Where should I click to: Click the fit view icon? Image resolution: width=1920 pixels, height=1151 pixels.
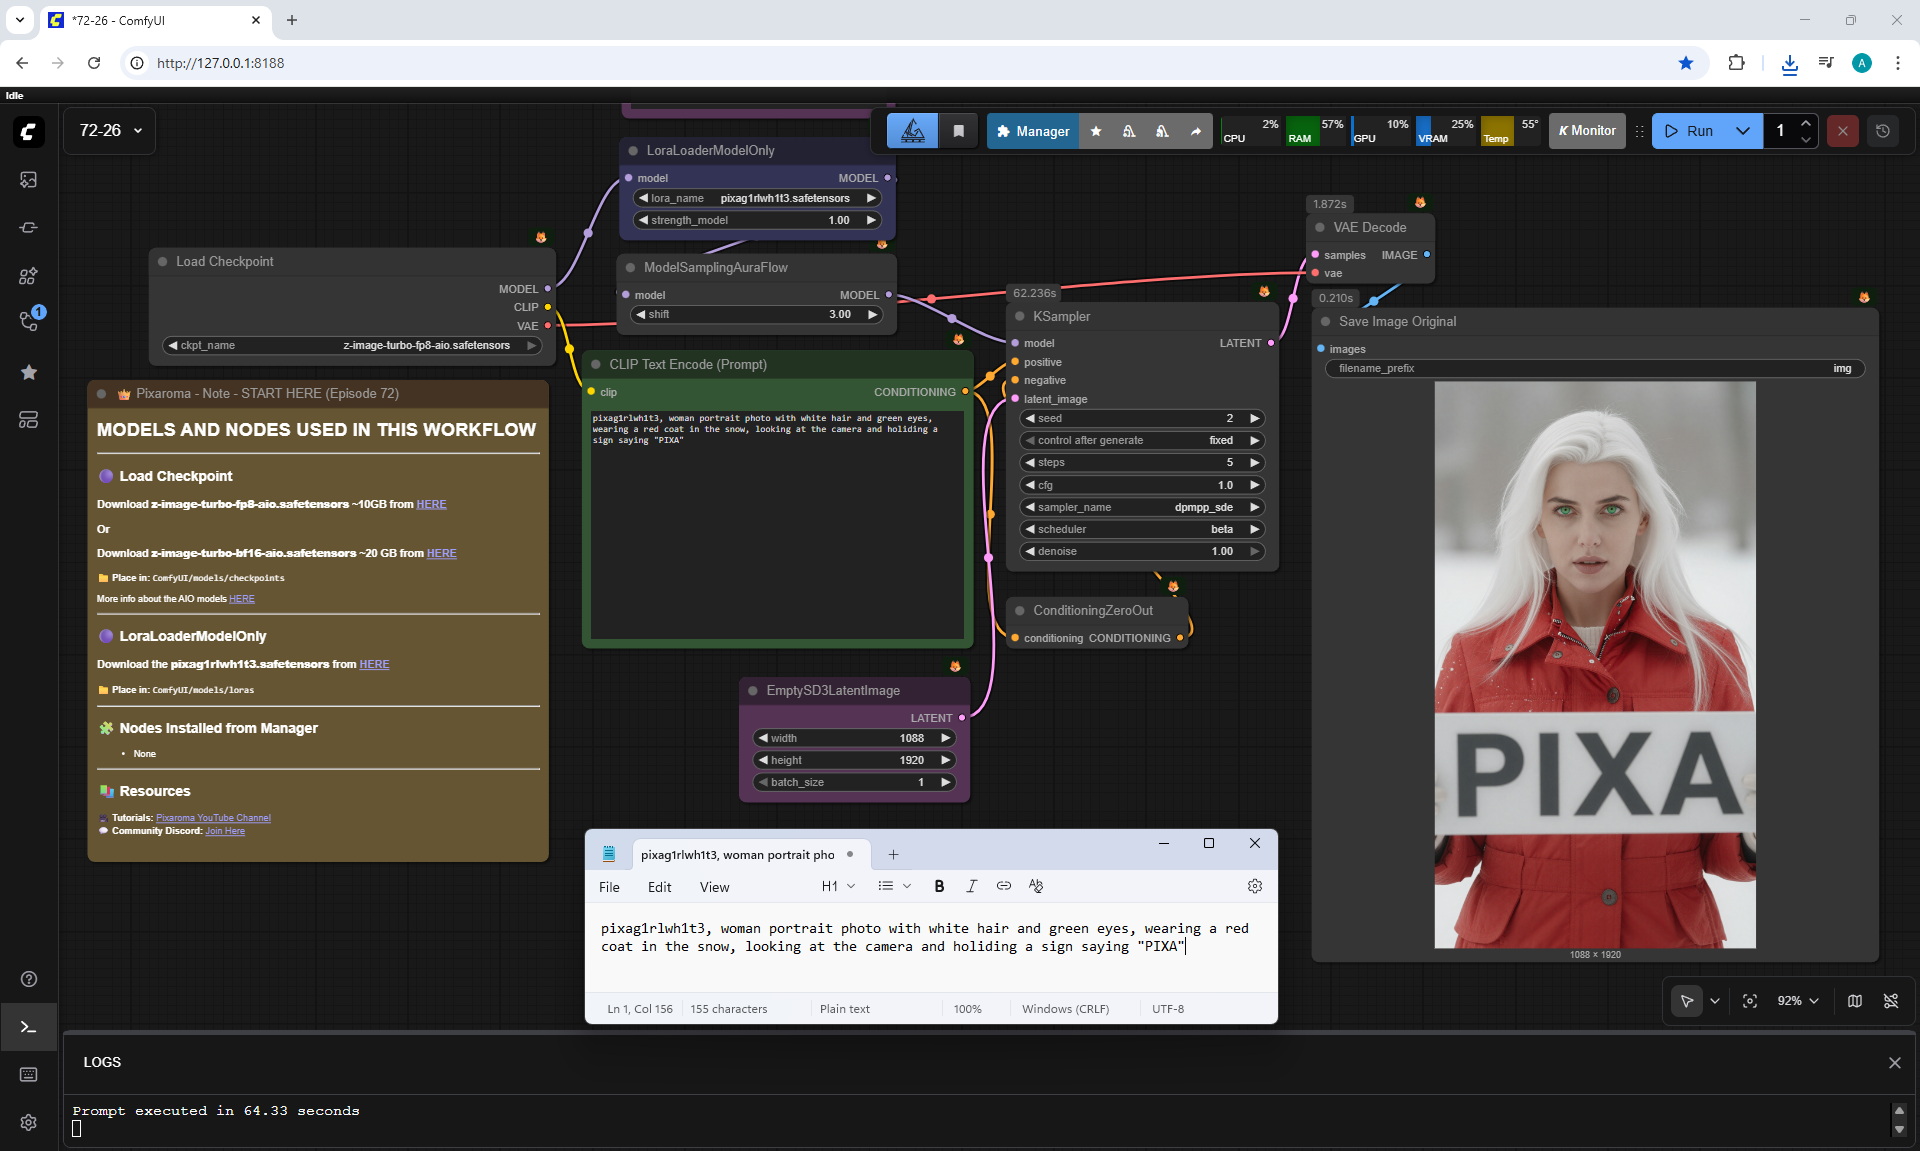pyautogui.click(x=1750, y=1001)
